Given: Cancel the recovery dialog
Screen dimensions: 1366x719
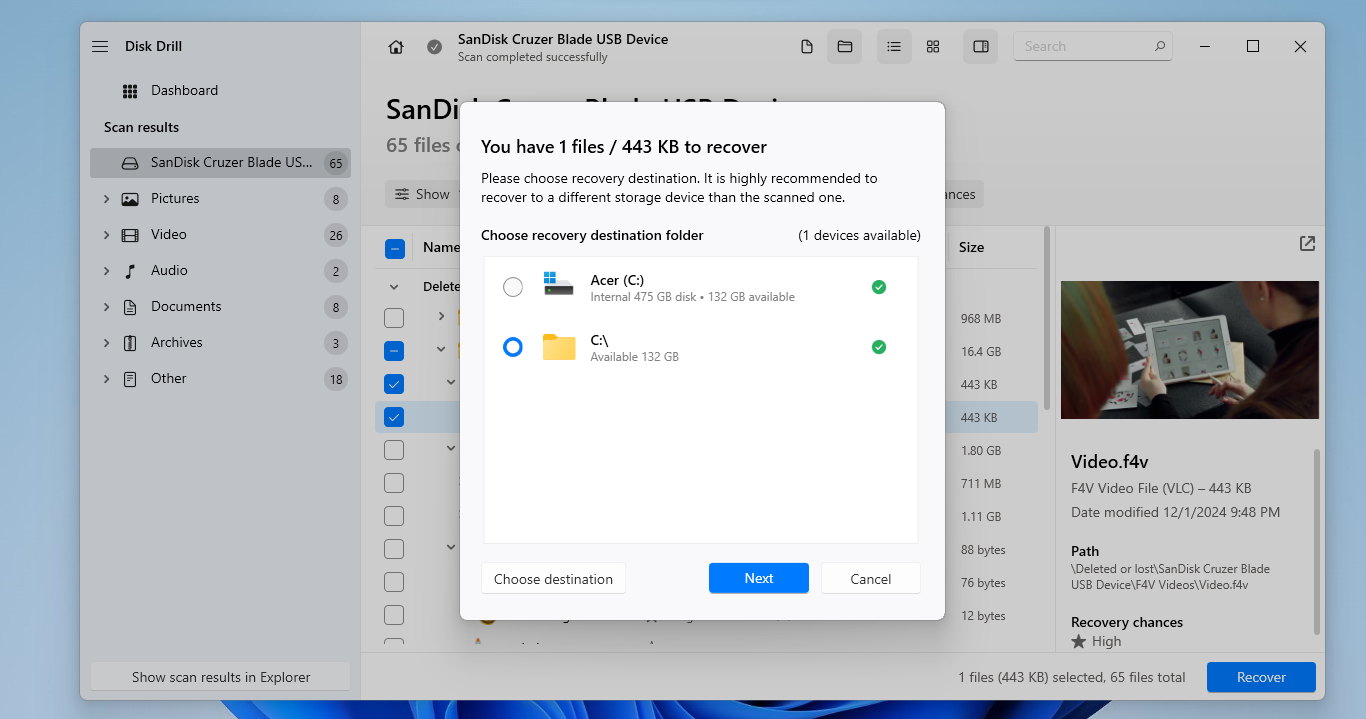Looking at the screenshot, I should (870, 578).
